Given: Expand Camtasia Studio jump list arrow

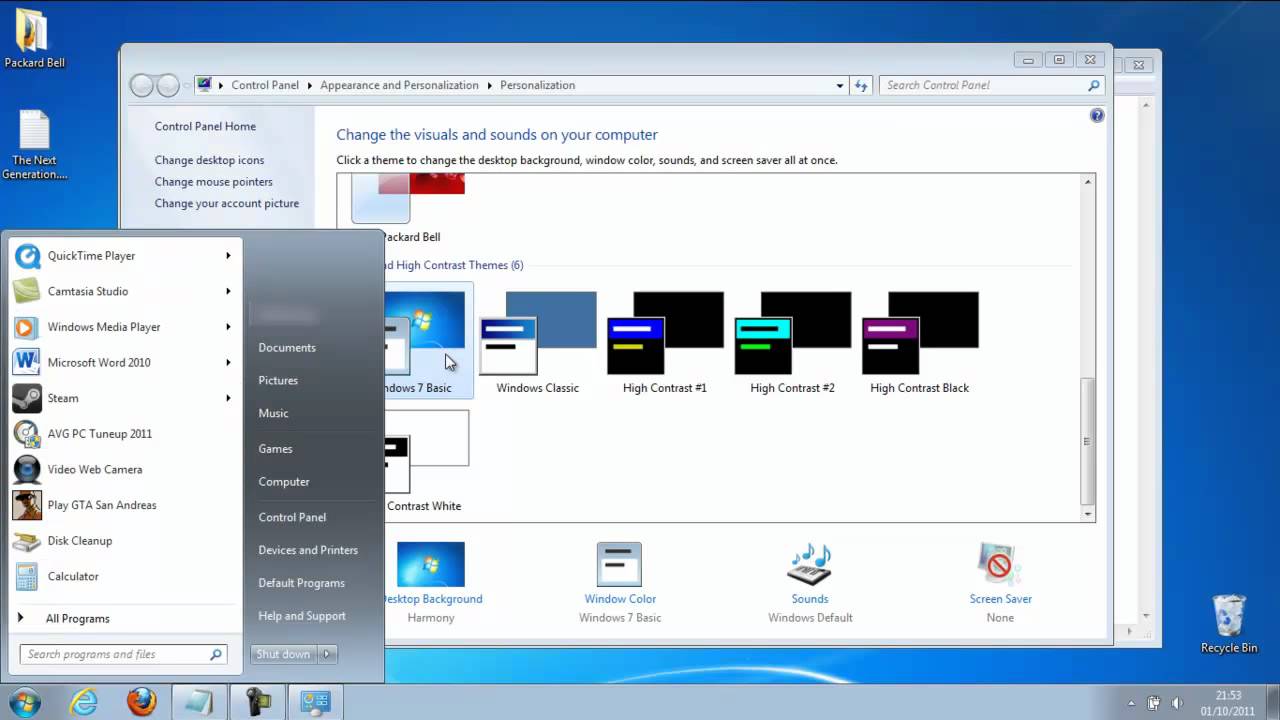Looking at the screenshot, I should 228,291.
